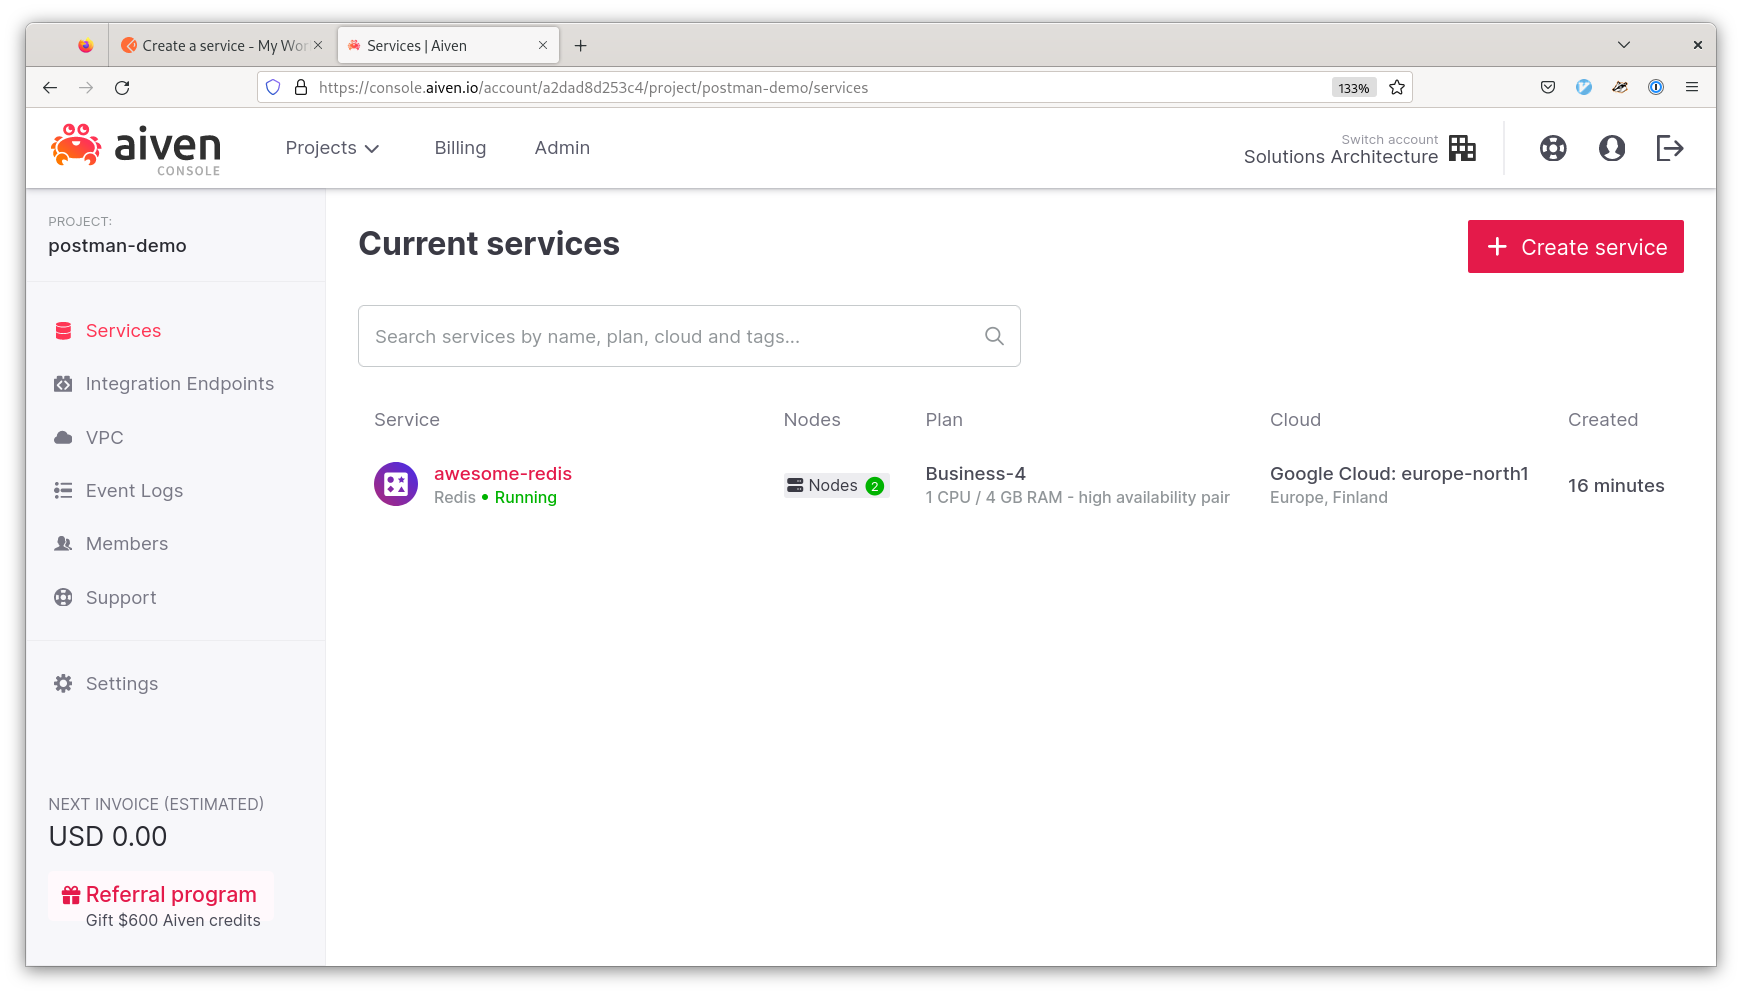This screenshot has height=995, width=1742.
Task: Expand the Projects dropdown
Action: click(332, 148)
